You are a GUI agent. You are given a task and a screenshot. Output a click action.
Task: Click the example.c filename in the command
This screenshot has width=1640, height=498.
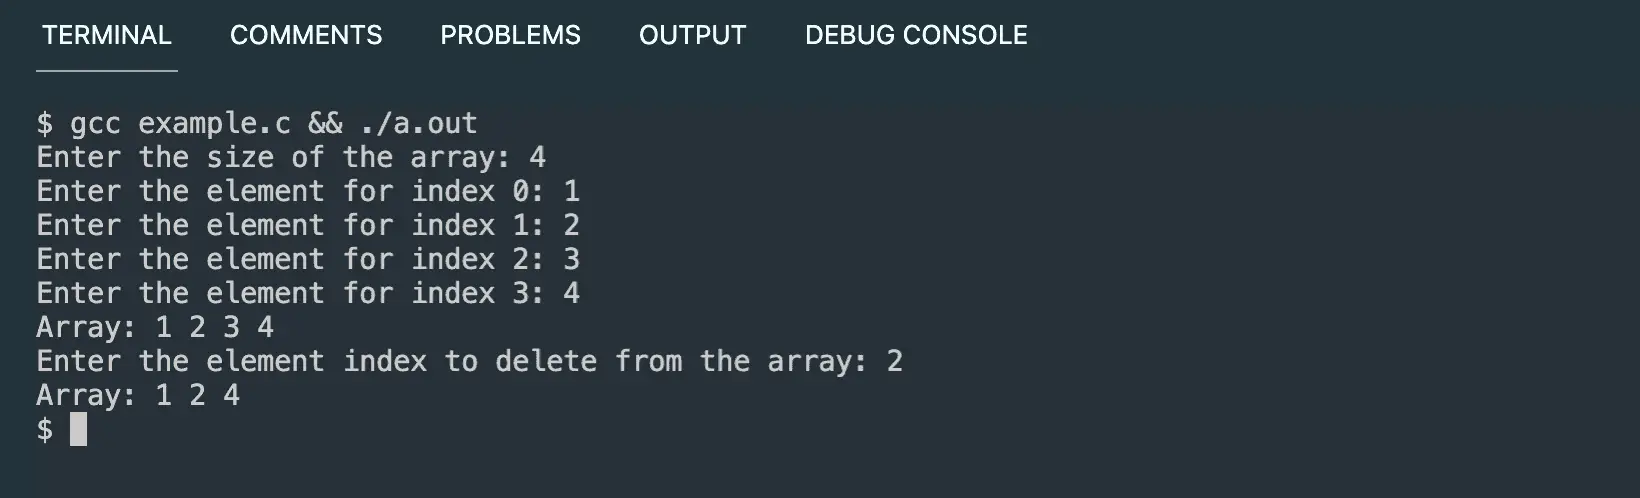[214, 124]
